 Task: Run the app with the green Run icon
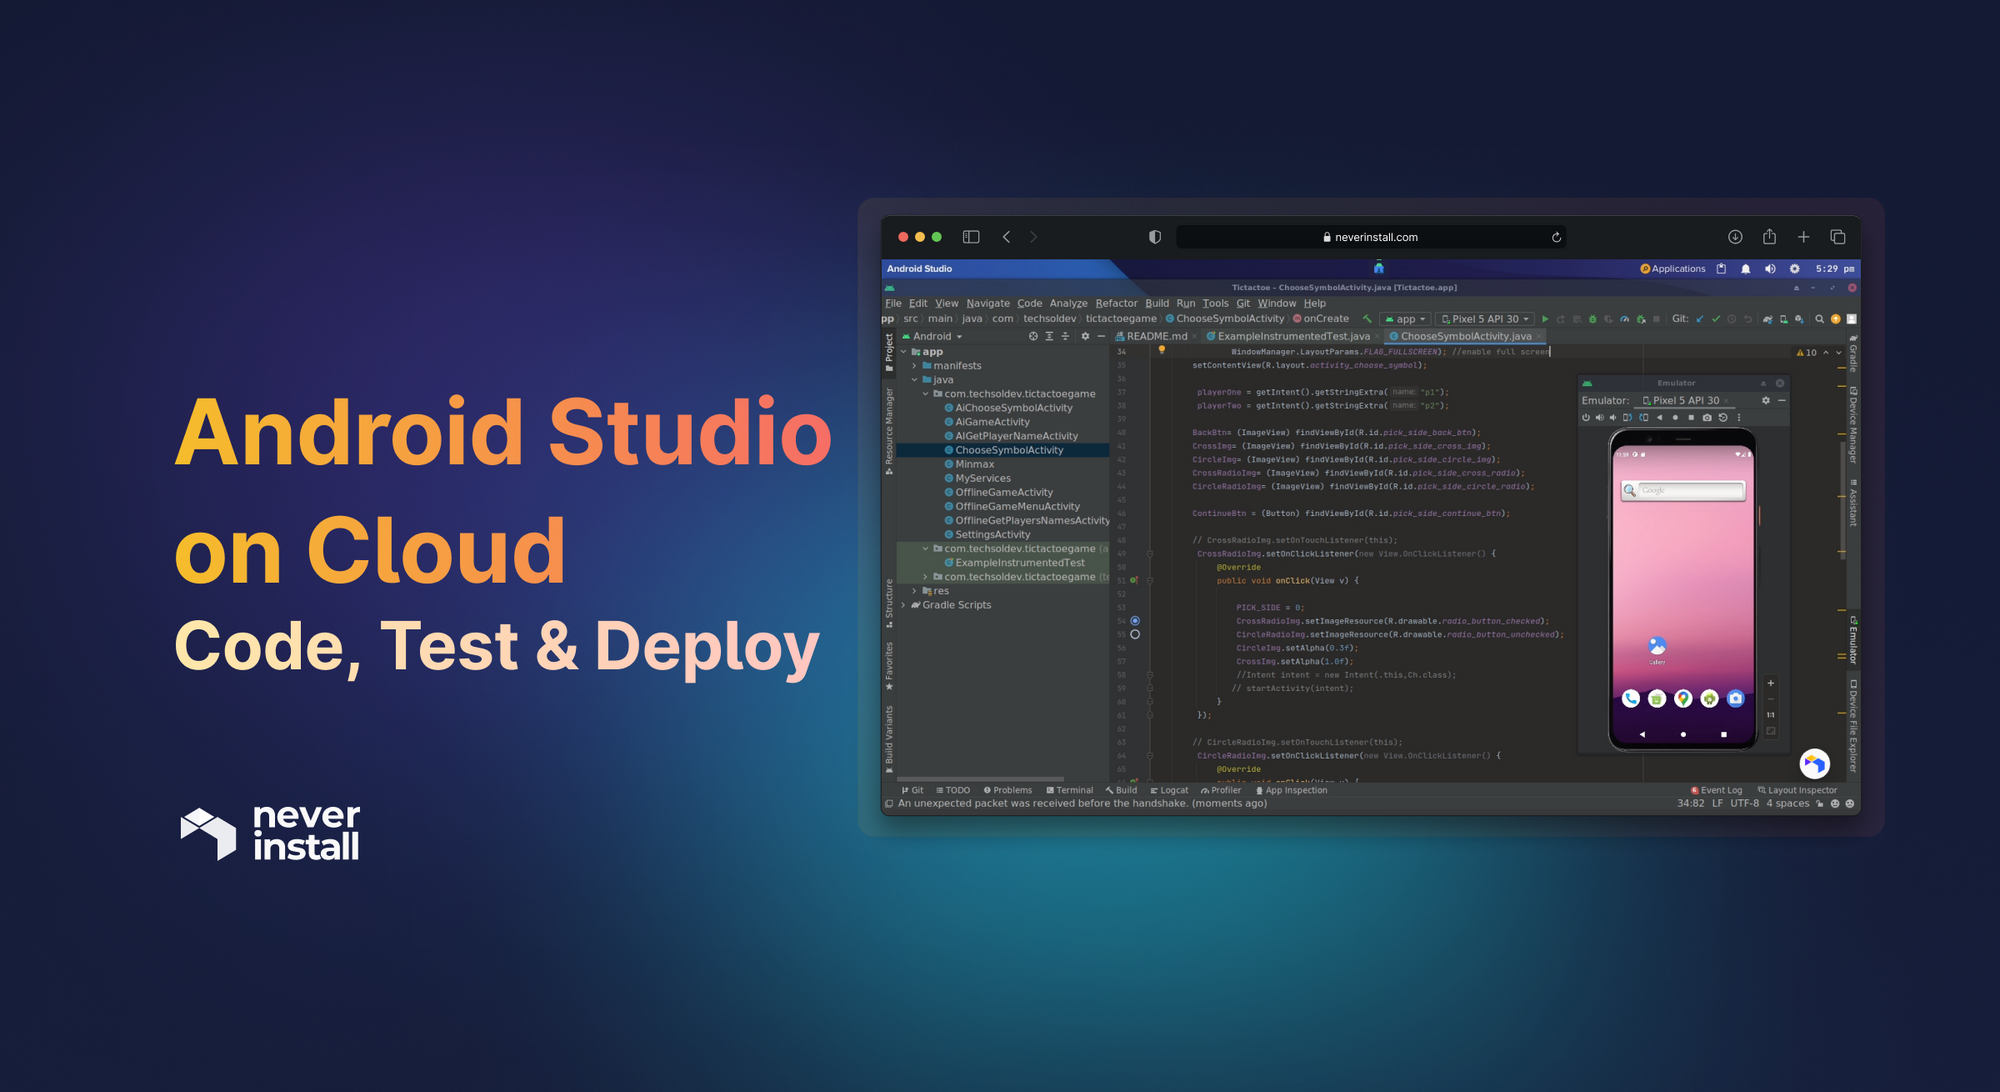(x=1546, y=320)
